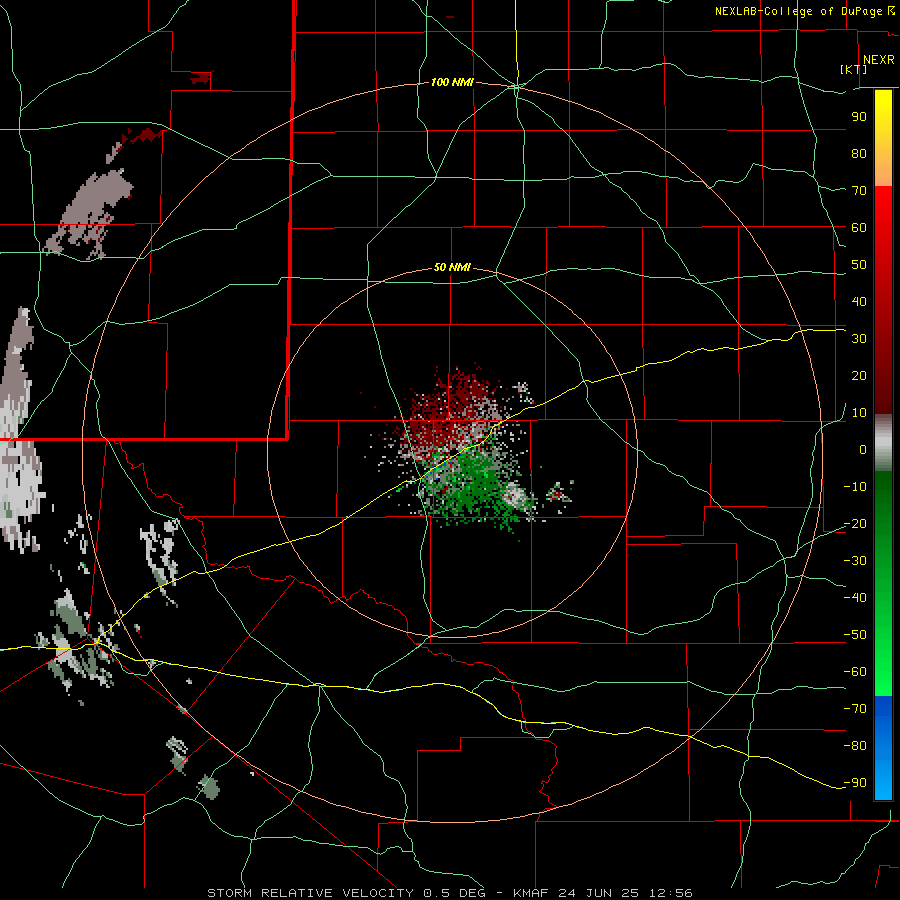Click the -80 value on the velocity scale
The width and height of the screenshot is (900, 900).
pyautogui.click(x=855, y=746)
